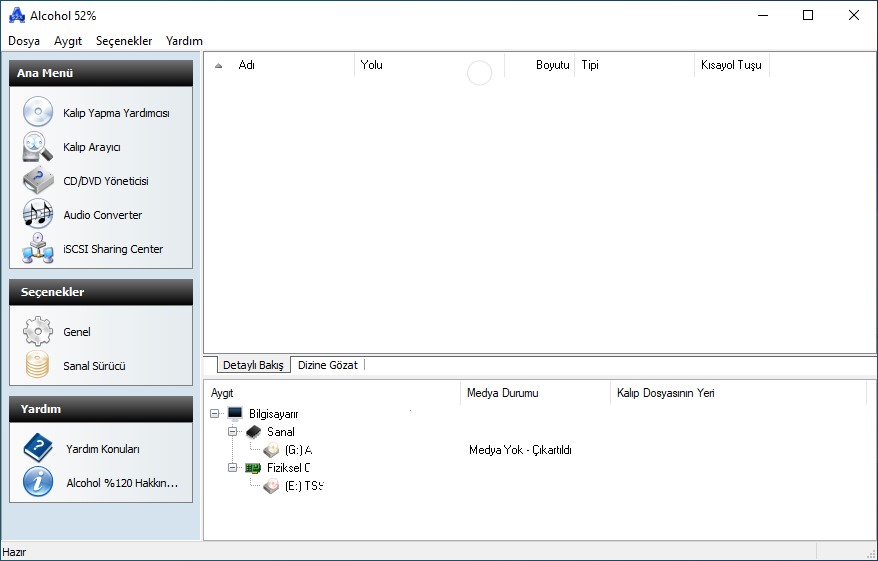The image size is (878, 561).
Task: Open the Aygıt menu
Action: pos(68,41)
